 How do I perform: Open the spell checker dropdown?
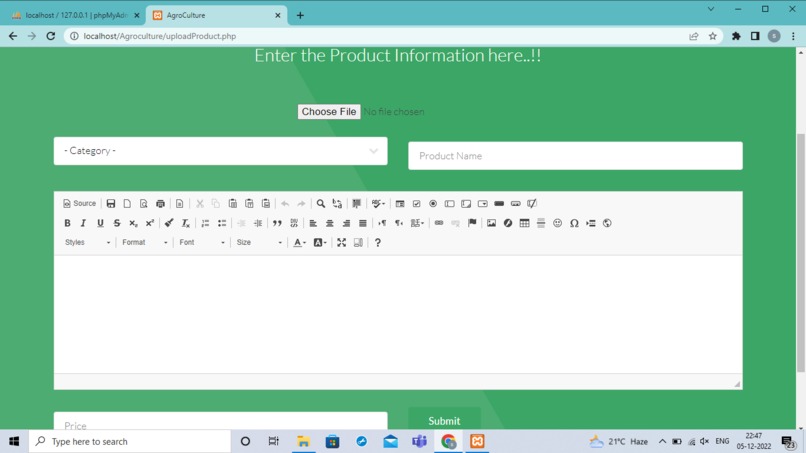pos(378,204)
